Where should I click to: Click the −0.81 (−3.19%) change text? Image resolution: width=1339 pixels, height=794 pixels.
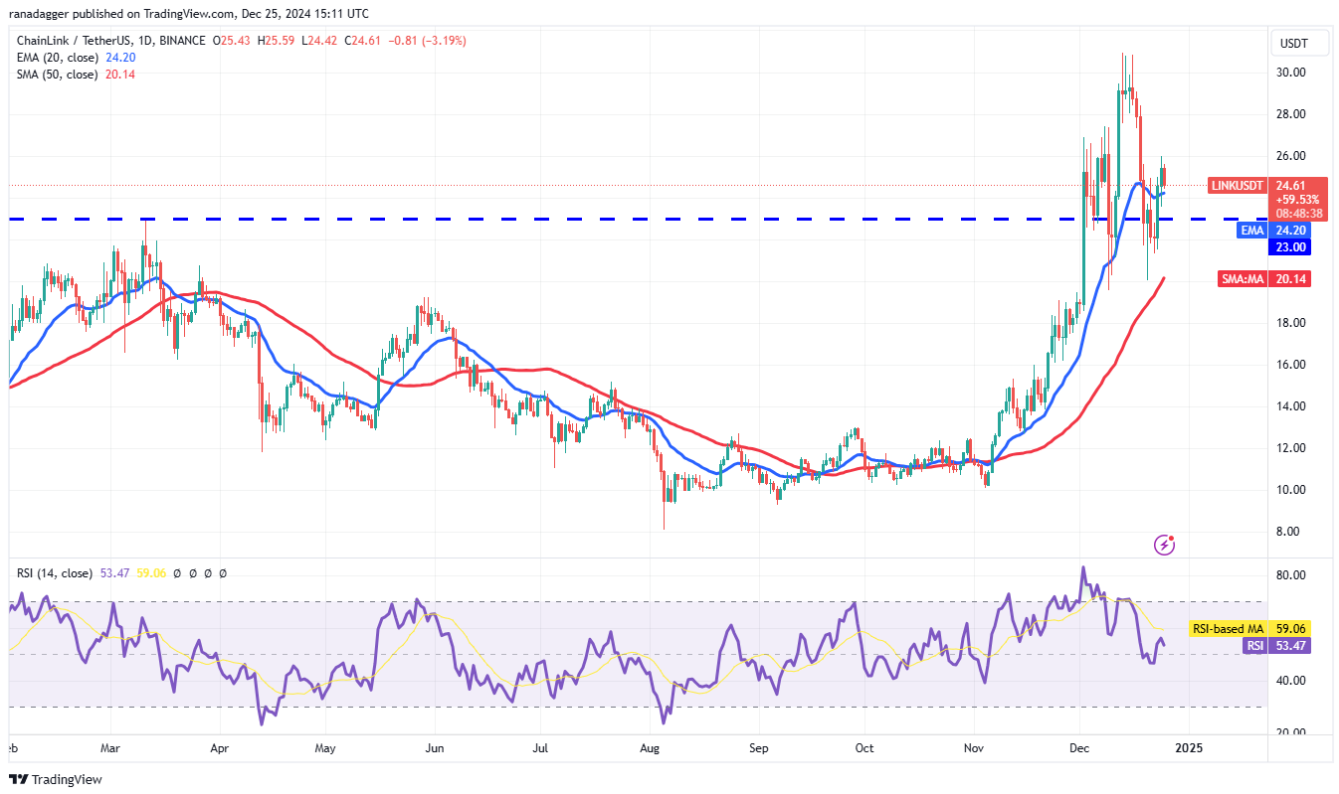427,41
